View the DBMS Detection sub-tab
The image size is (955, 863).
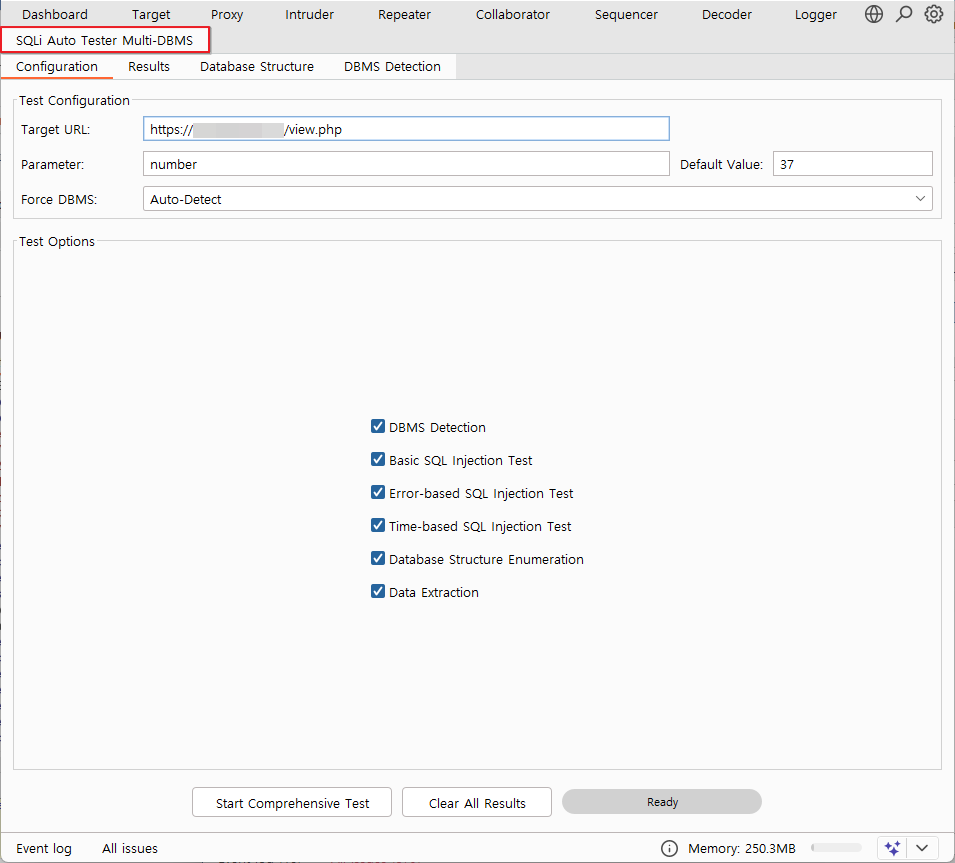392,66
